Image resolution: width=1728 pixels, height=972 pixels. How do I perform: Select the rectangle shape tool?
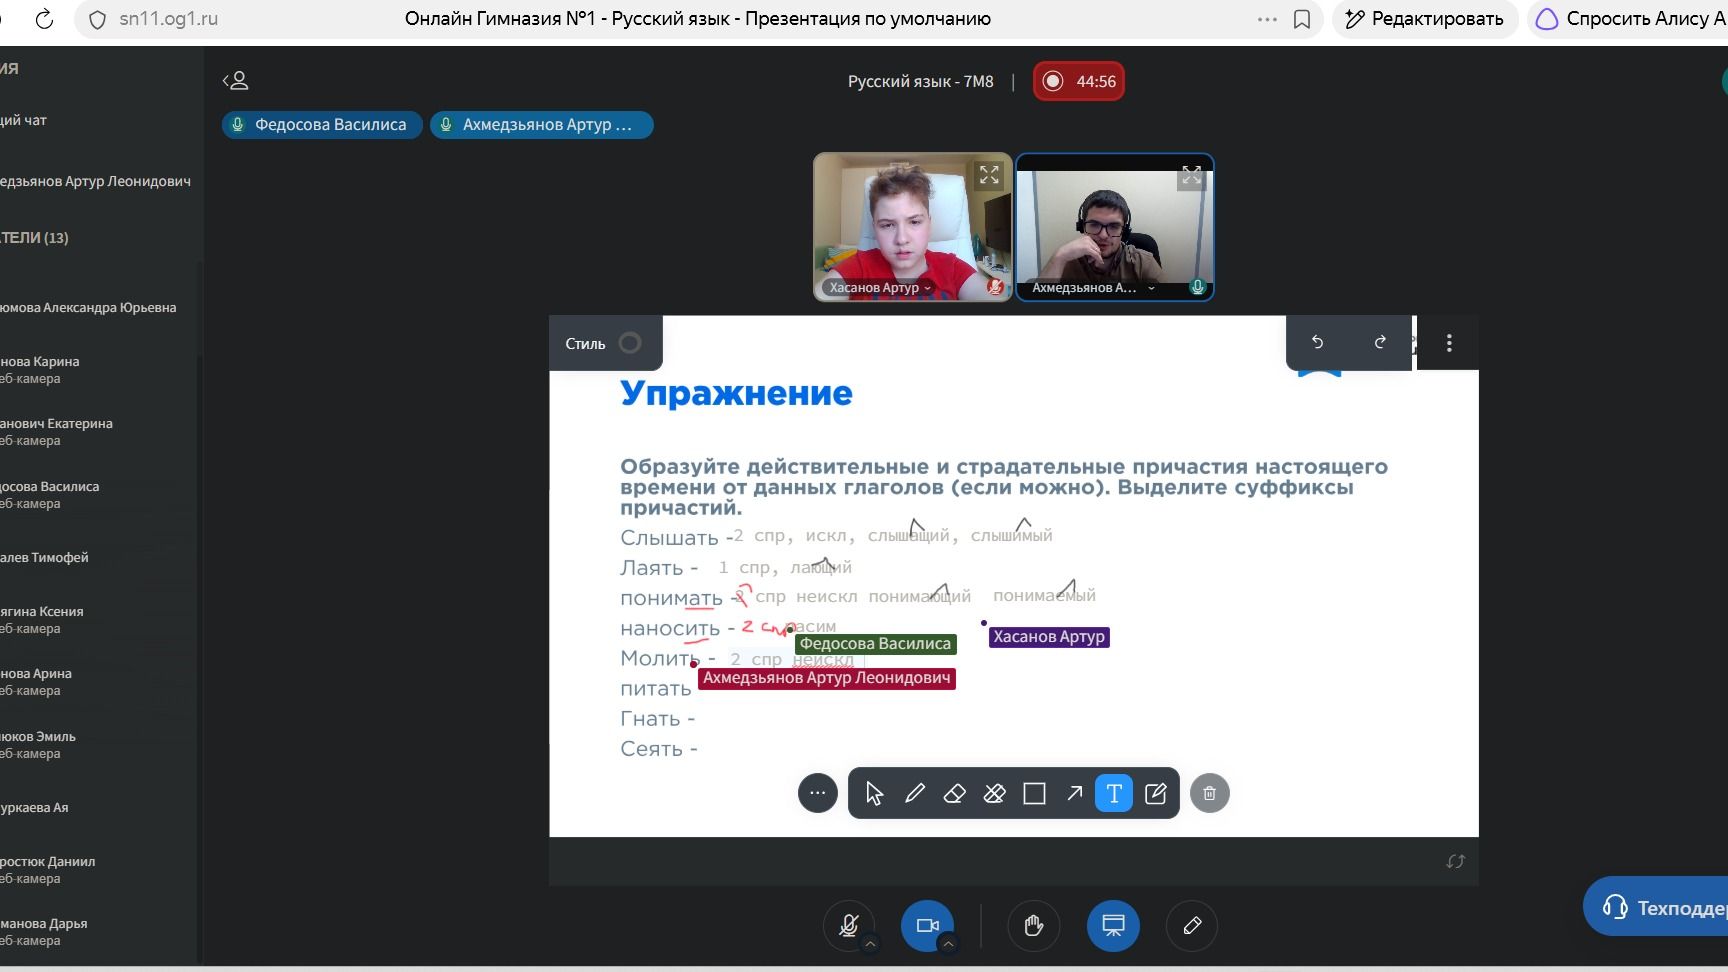tap(1034, 794)
